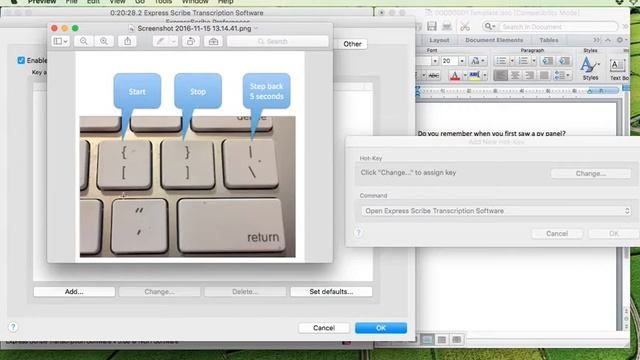Open the font size dropdown arrow in Word
The width and height of the screenshot is (640, 360).
[x=462, y=61]
